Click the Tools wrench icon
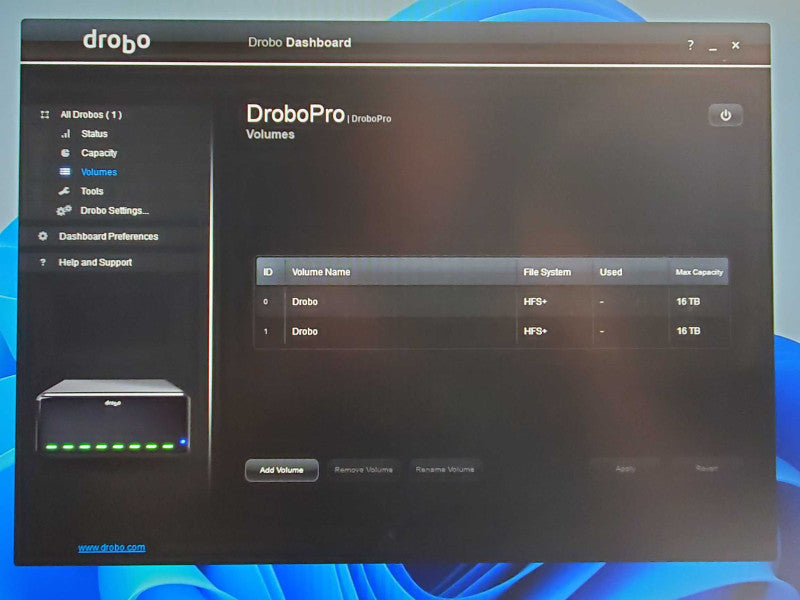Image resolution: width=800 pixels, height=600 pixels. pos(64,191)
